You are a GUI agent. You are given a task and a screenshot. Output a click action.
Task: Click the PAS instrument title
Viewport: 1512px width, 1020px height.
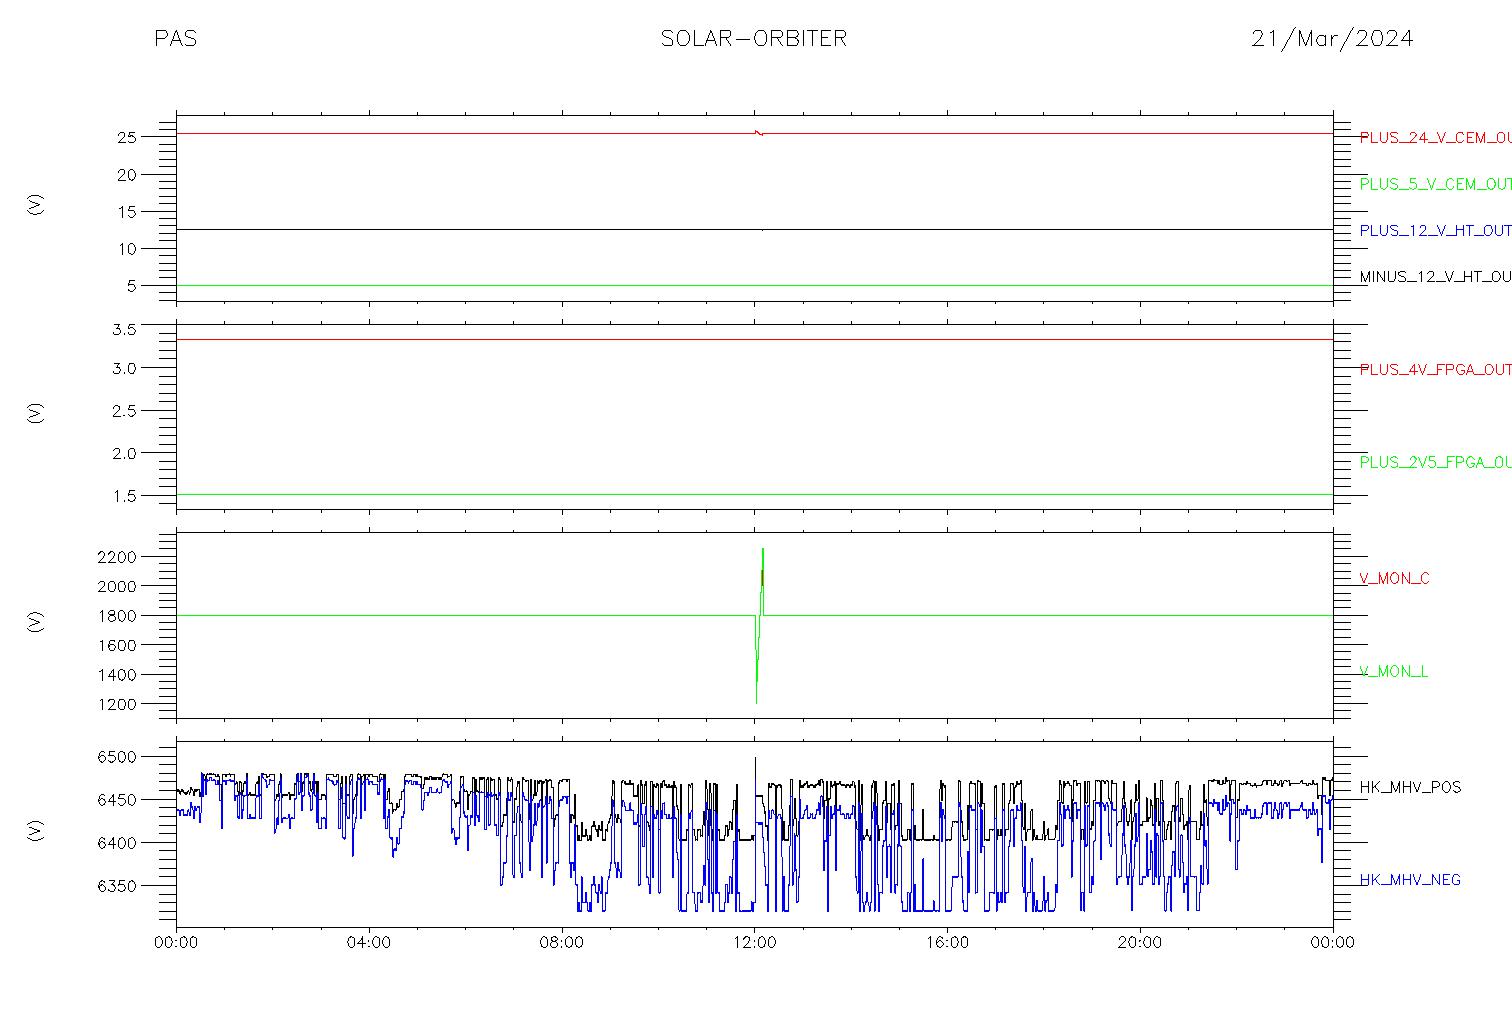tap(176, 39)
